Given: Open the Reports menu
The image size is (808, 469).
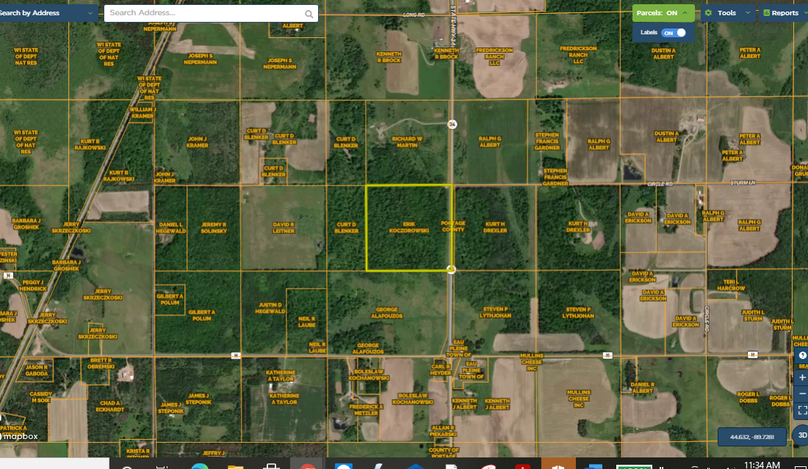Looking at the screenshot, I should coord(784,13).
